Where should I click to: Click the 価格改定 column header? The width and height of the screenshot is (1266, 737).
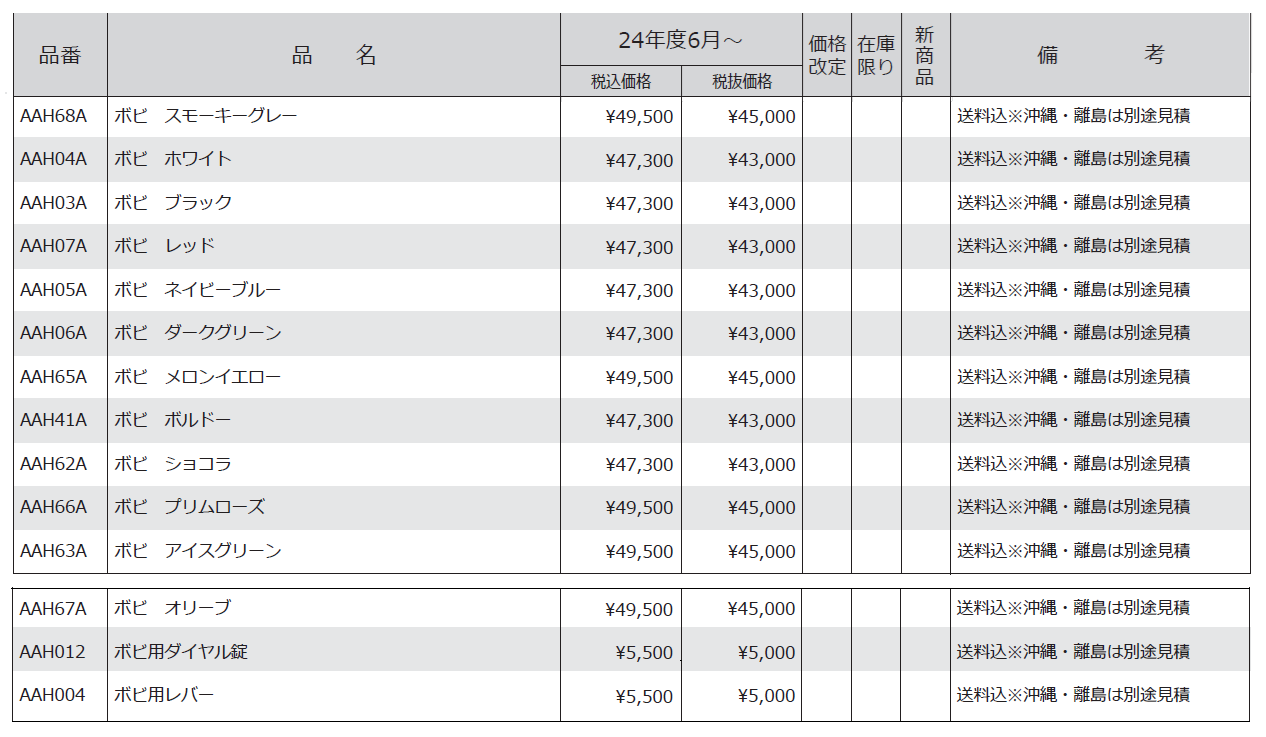827,56
